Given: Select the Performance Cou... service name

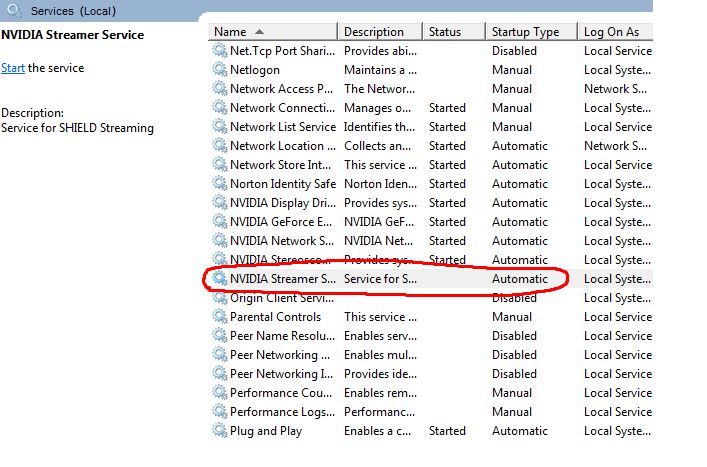Looking at the screenshot, I should [x=280, y=393].
